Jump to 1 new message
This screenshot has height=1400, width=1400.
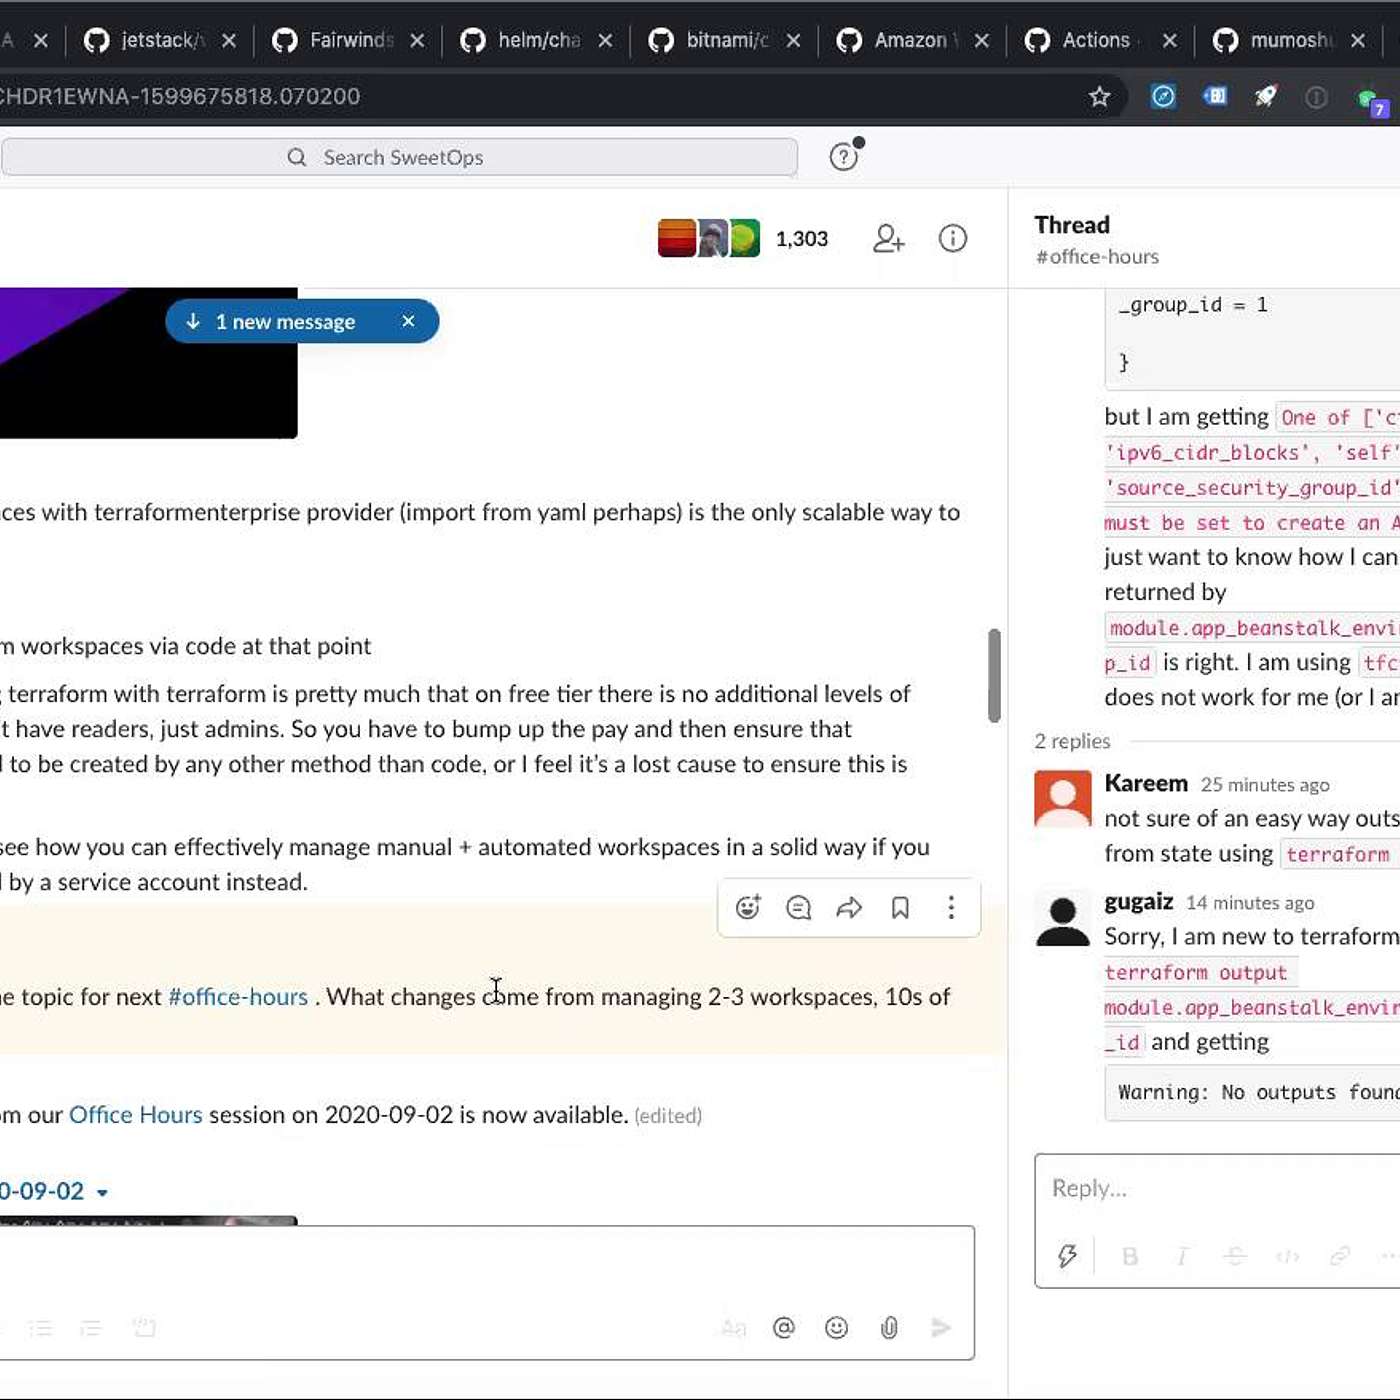[284, 322]
